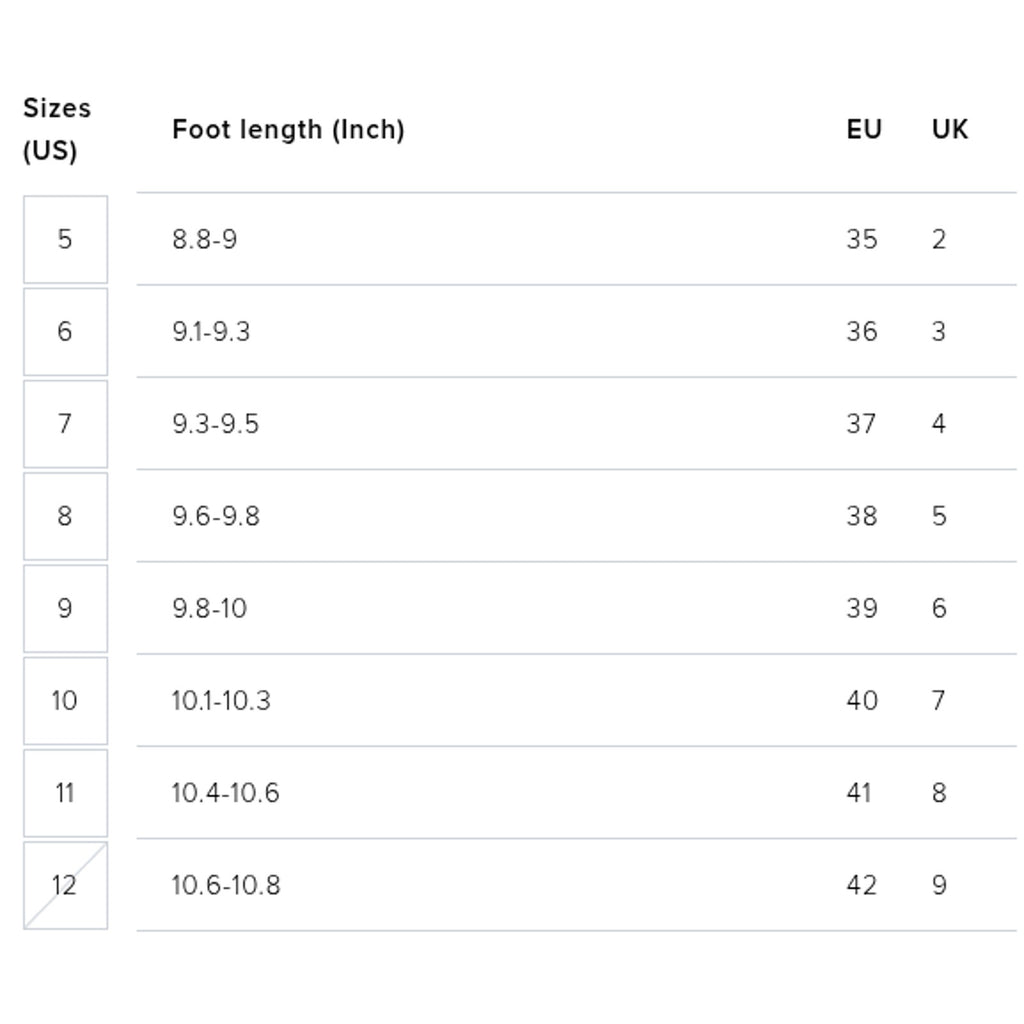Choose US size 10 box

[65, 701]
